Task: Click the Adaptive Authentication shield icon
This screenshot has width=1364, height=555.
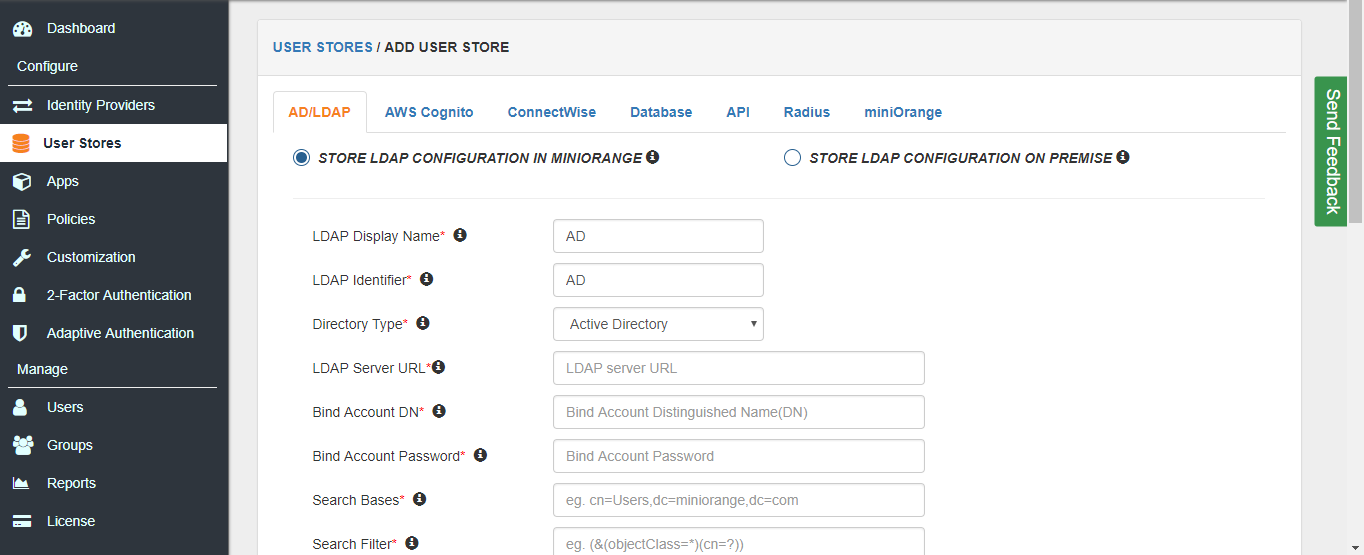Action: tap(19, 333)
